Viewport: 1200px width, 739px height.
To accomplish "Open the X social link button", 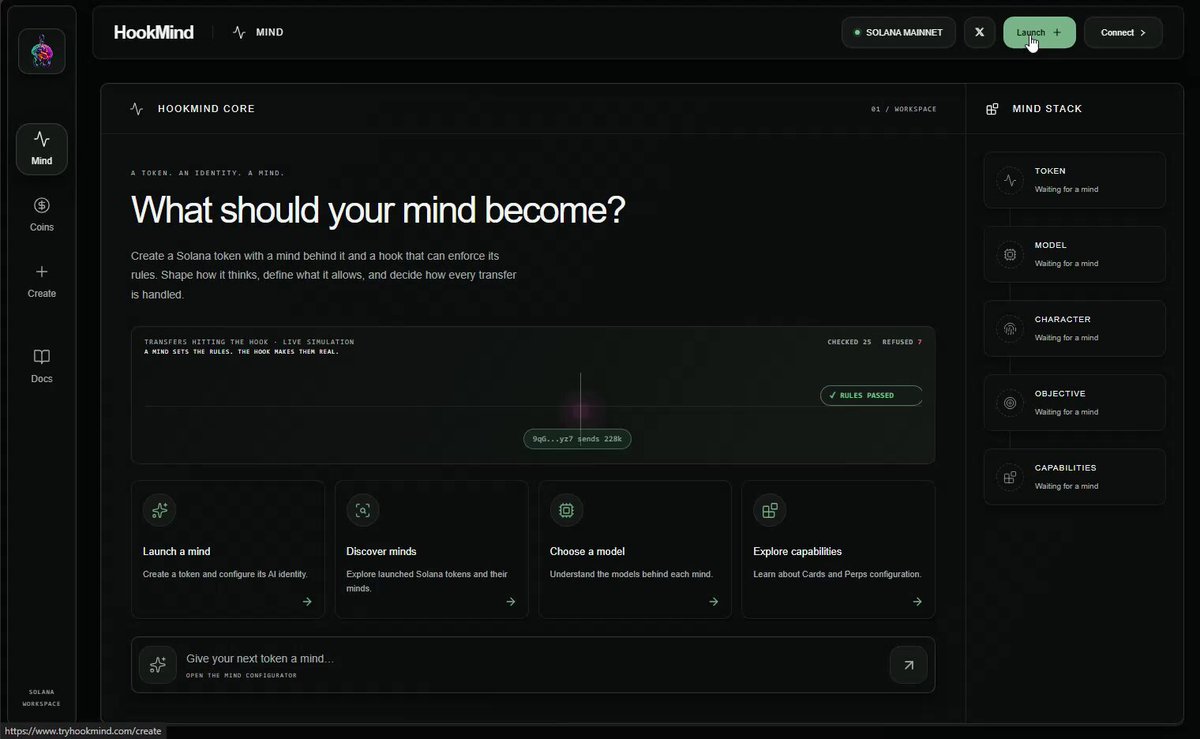I will [x=979, y=33].
